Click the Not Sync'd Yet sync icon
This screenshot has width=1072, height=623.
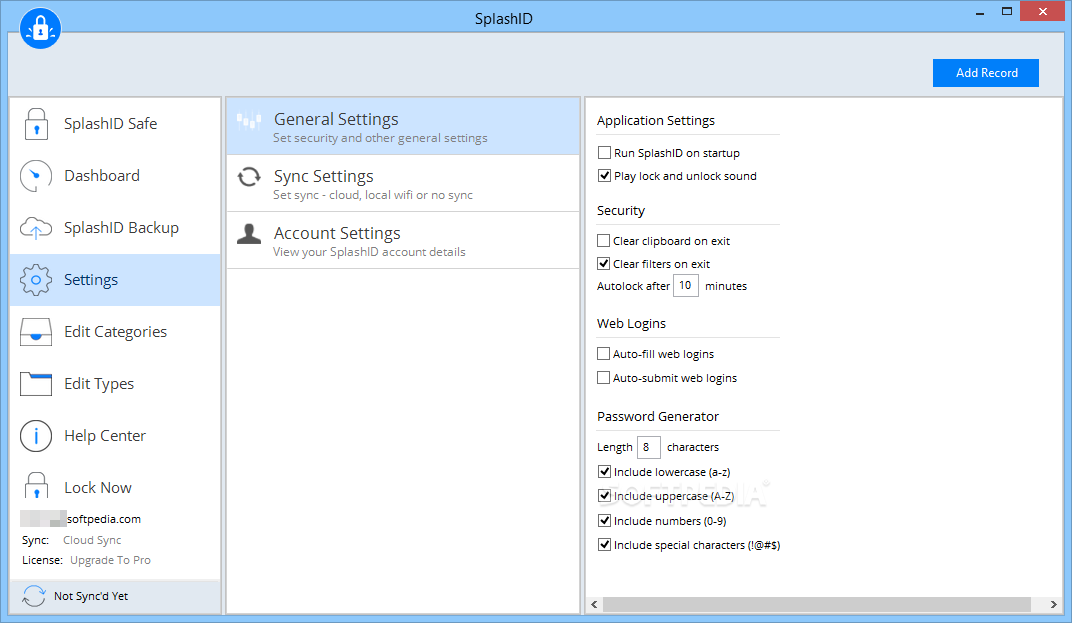click(34, 596)
